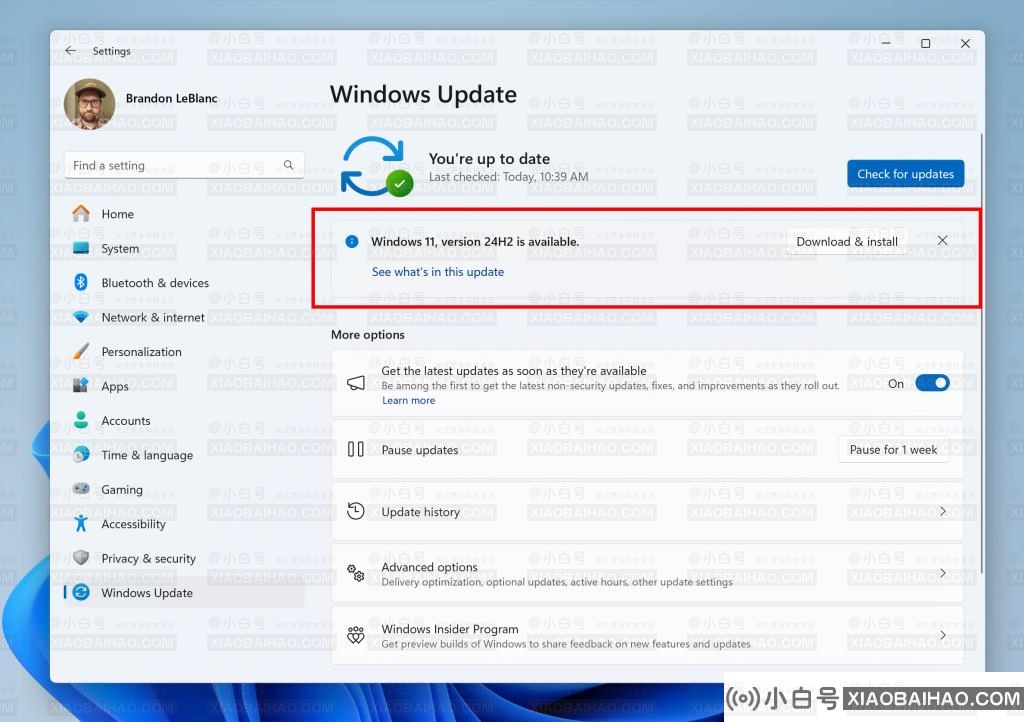The image size is (1024, 722).
Task: Turn off get latest updates toggle
Action: (x=932, y=383)
